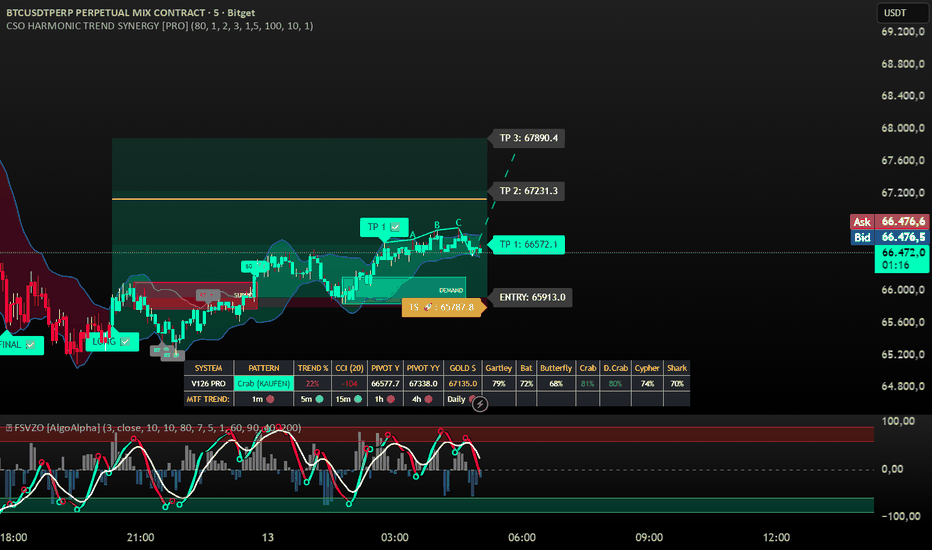Click the 15m MTF trend green dot
This screenshot has height=550, width=932.
(358, 400)
